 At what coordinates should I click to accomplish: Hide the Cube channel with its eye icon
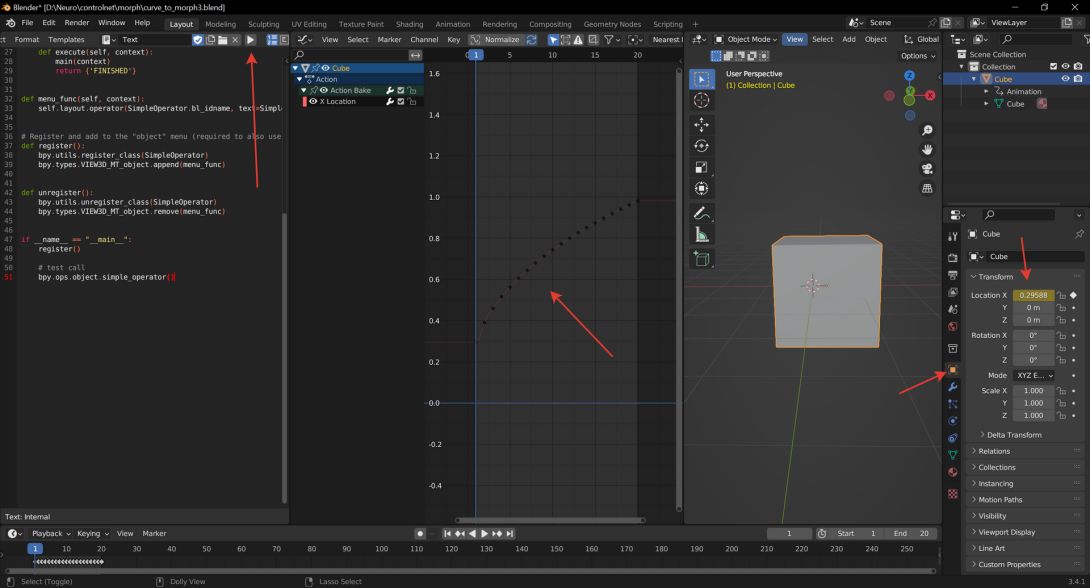point(325,68)
